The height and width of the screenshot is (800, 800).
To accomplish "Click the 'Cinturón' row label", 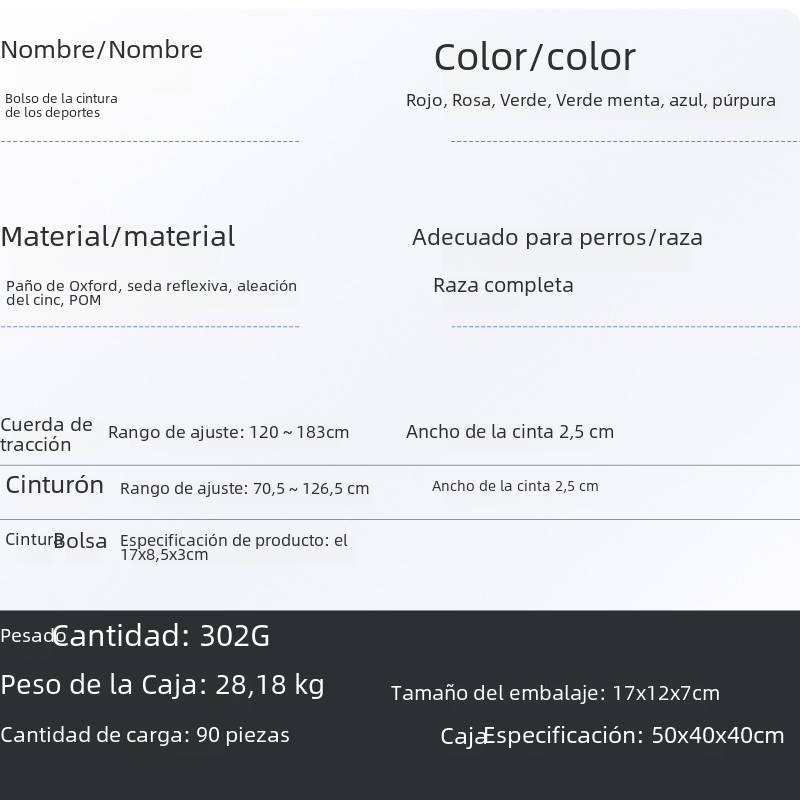I will pos(55,485).
